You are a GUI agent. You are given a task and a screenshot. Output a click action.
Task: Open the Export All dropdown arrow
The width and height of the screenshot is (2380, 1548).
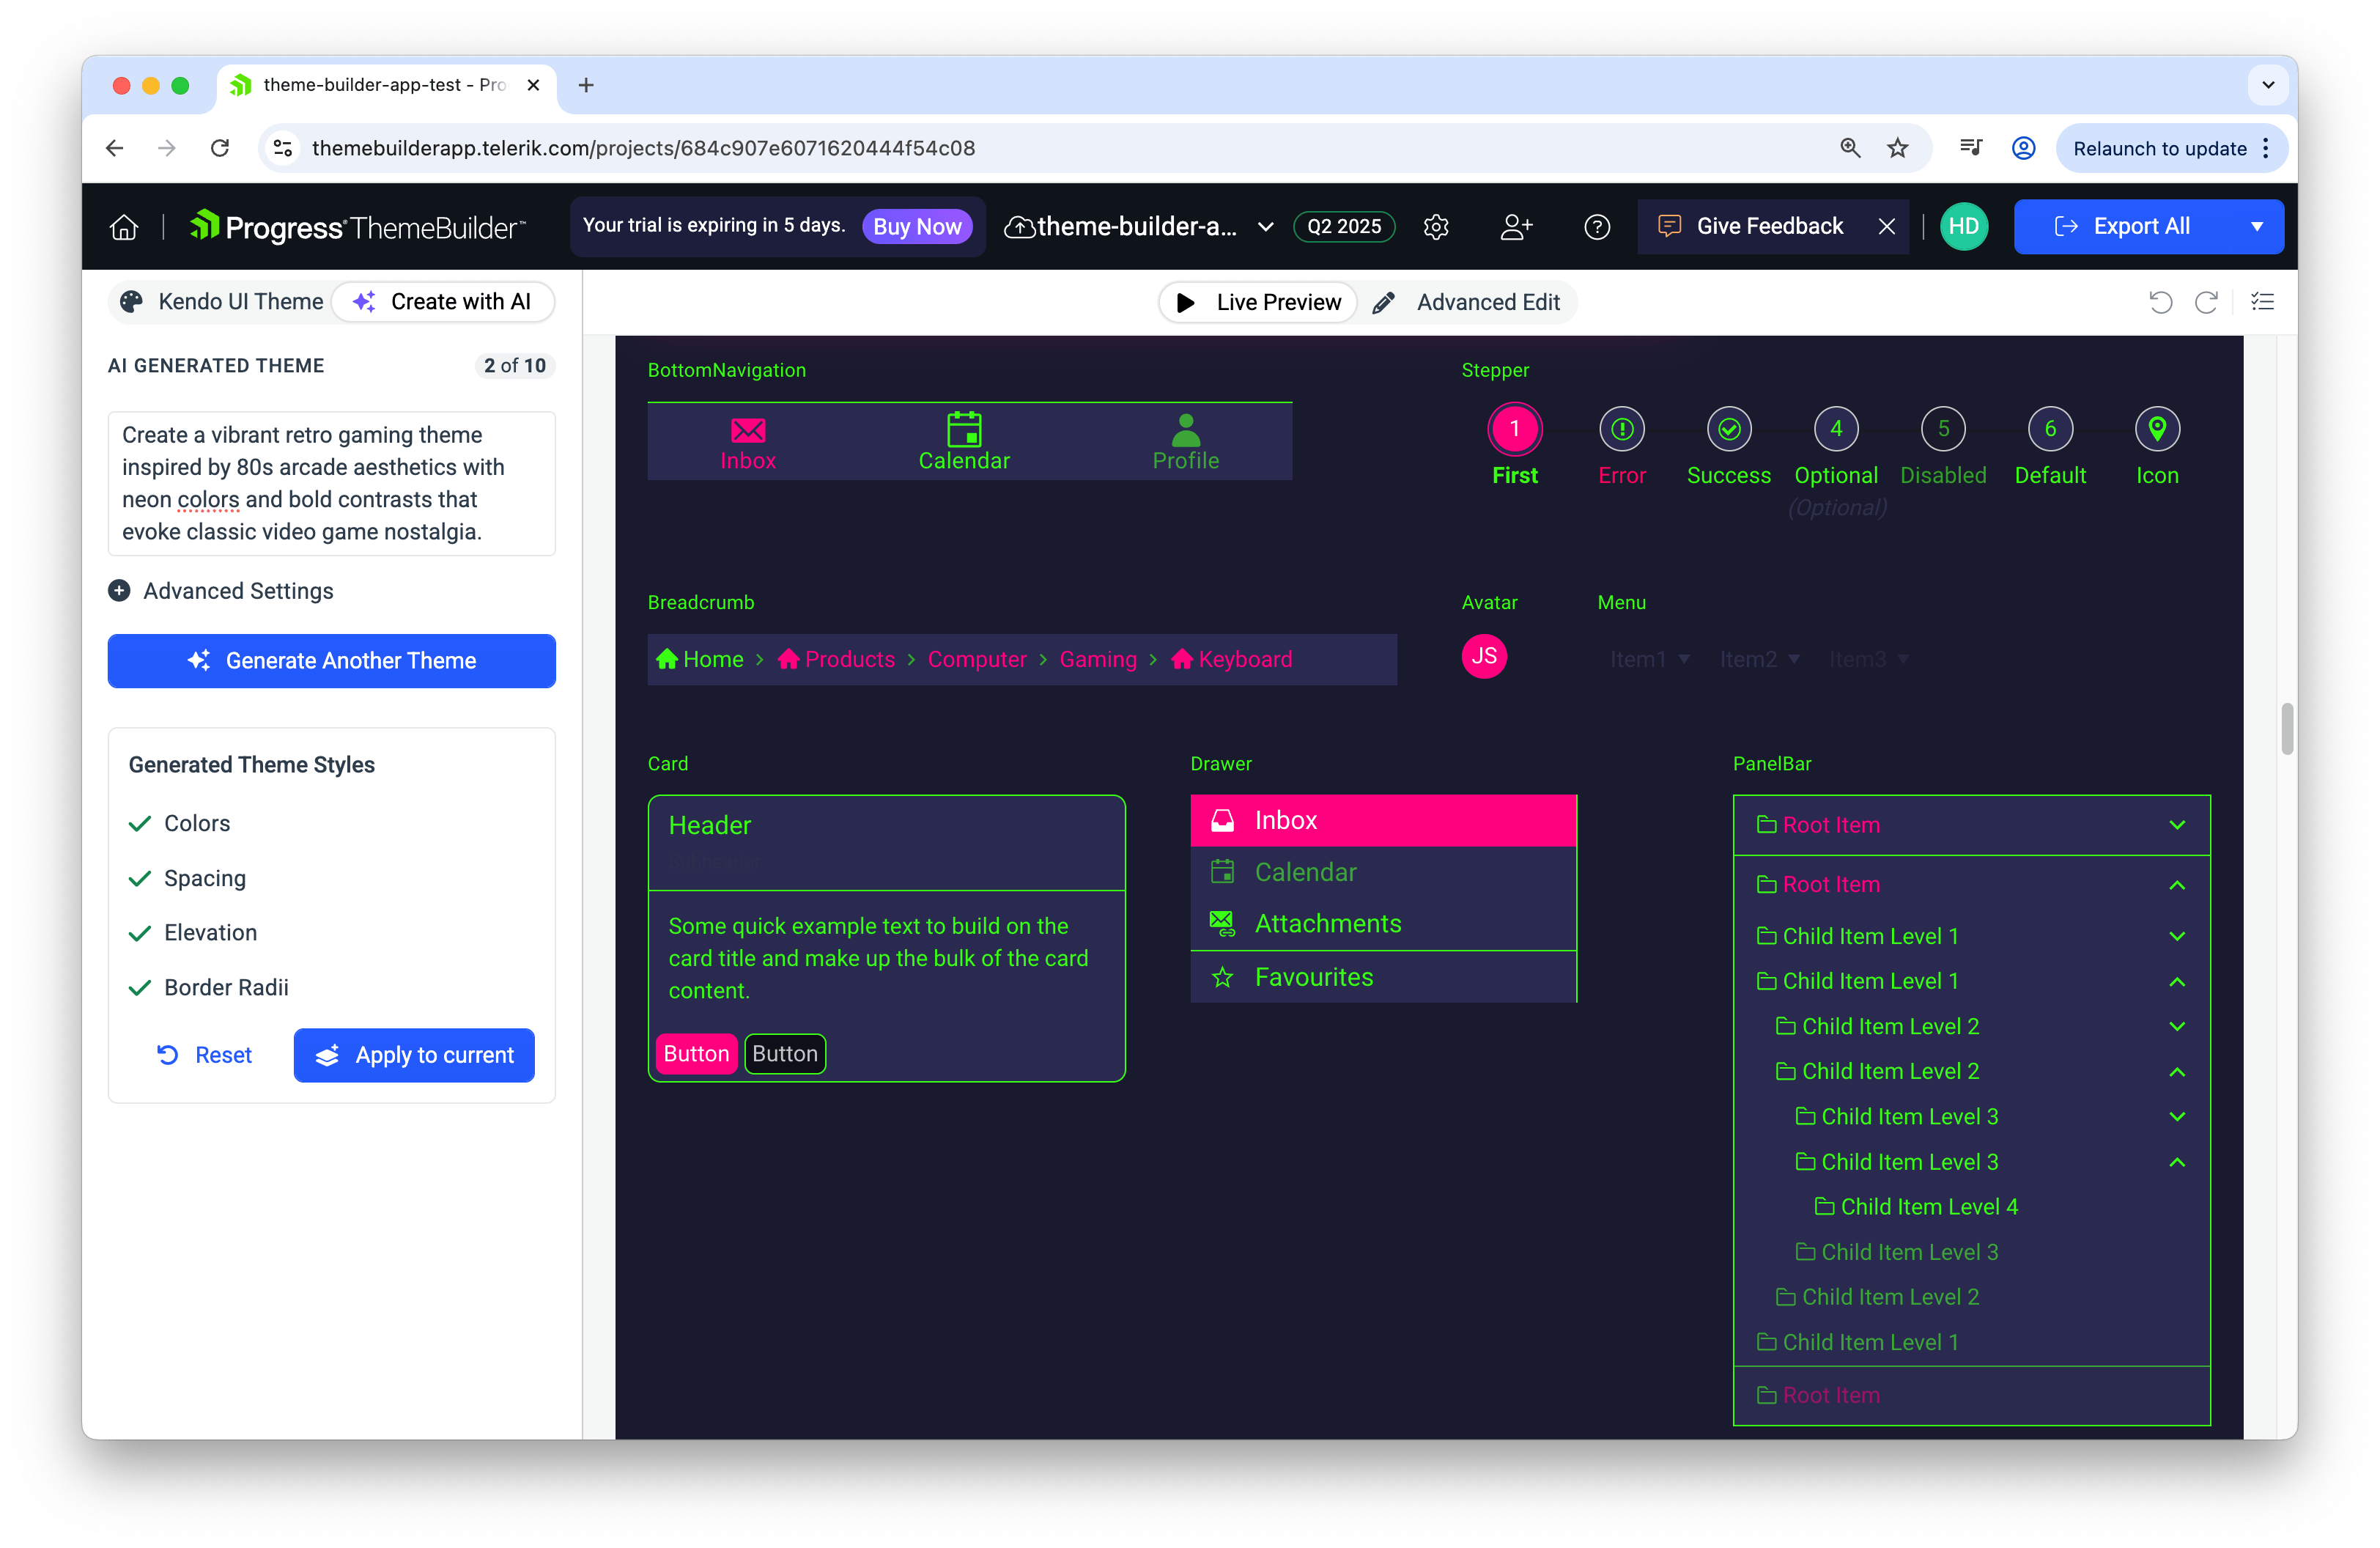pyautogui.click(x=2257, y=227)
